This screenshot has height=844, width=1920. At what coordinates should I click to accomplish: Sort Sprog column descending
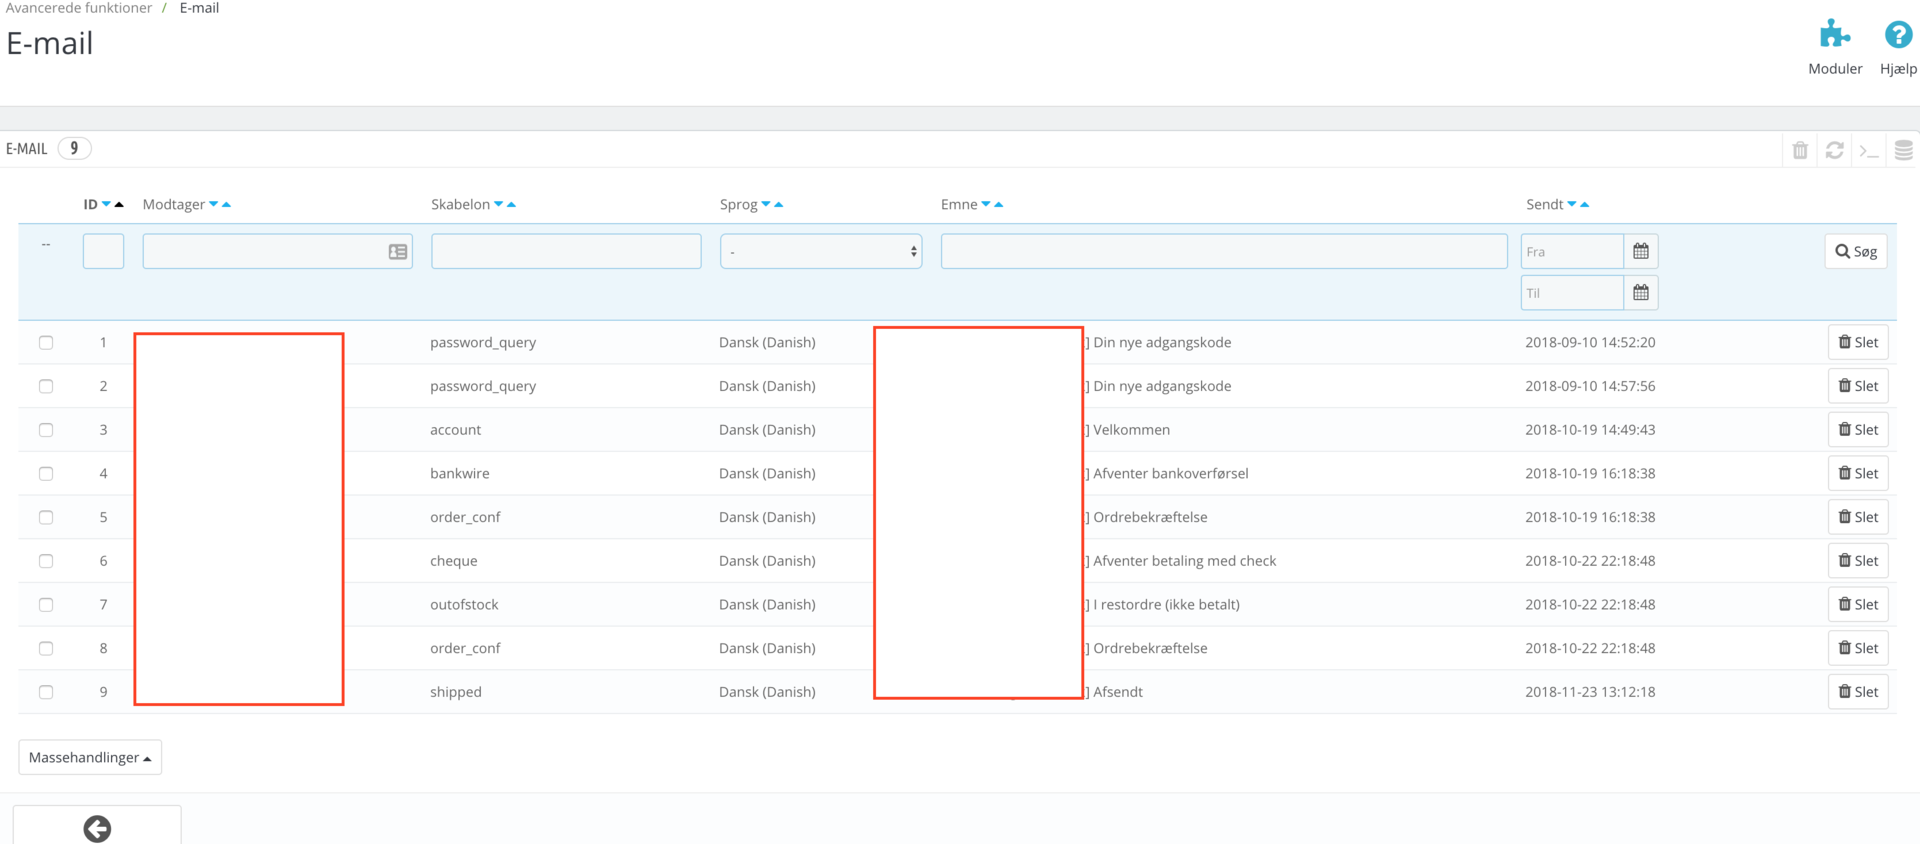click(766, 204)
